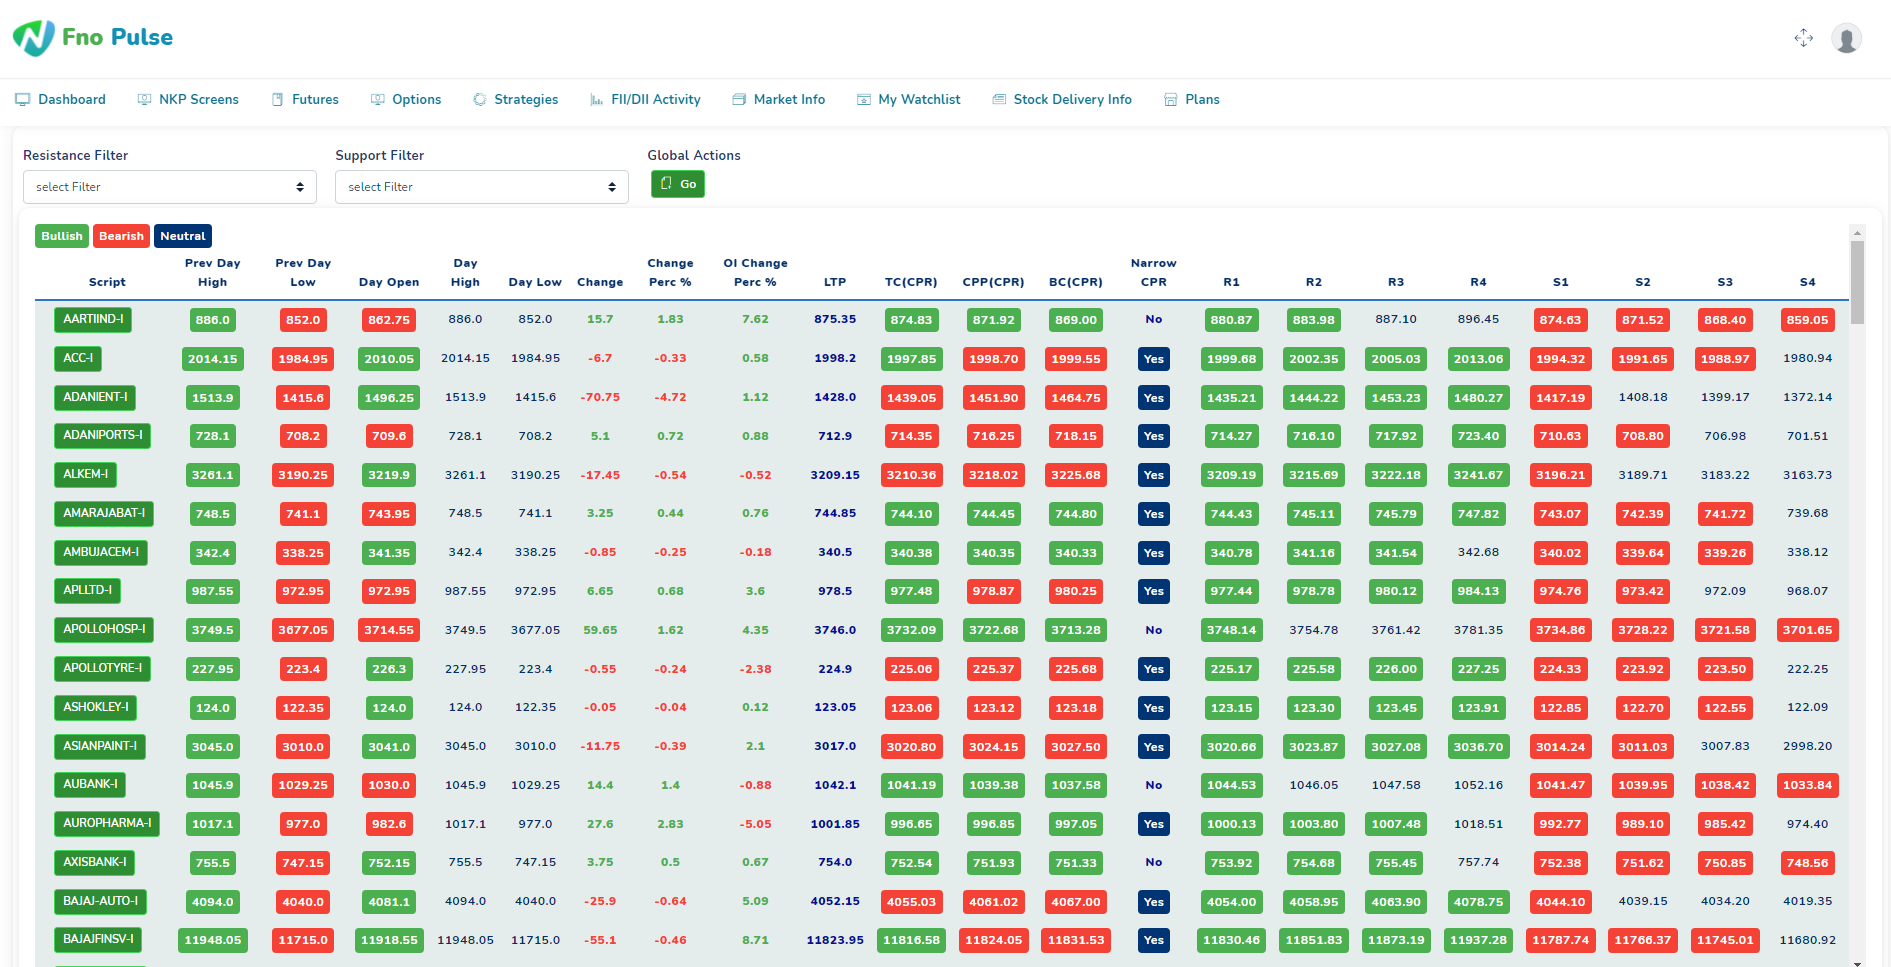The height and width of the screenshot is (967, 1891).
Task: Open Market Info menu
Action: [789, 100]
